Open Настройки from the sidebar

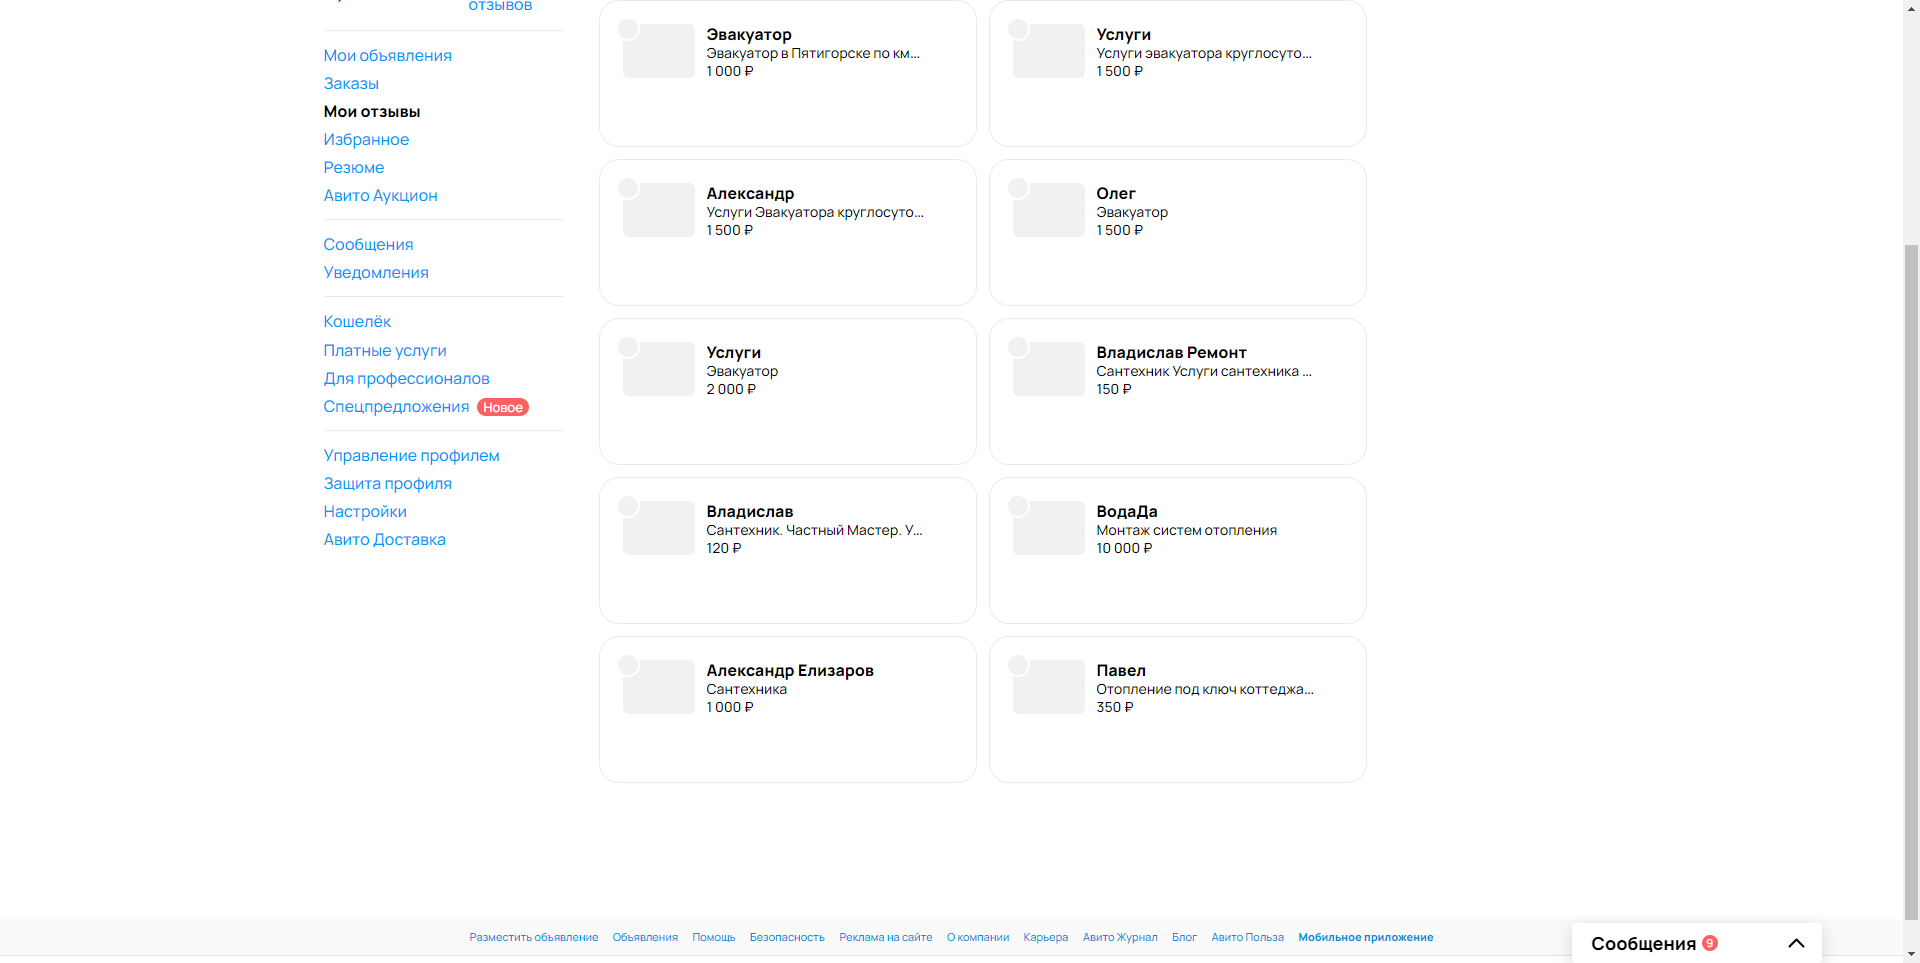(x=365, y=511)
